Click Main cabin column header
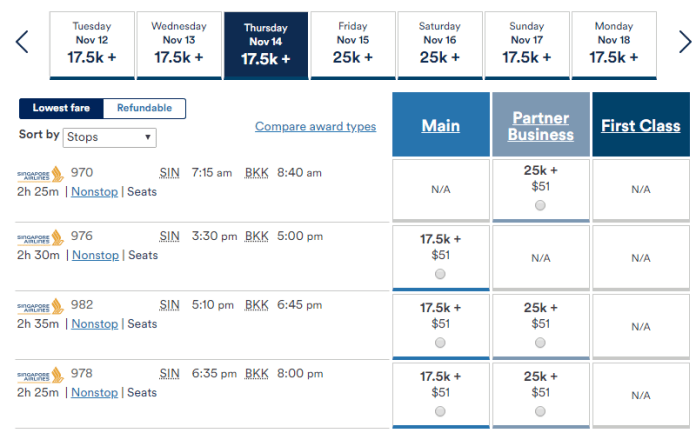The width and height of the screenshot is (696, 433). tap(441, 126)
